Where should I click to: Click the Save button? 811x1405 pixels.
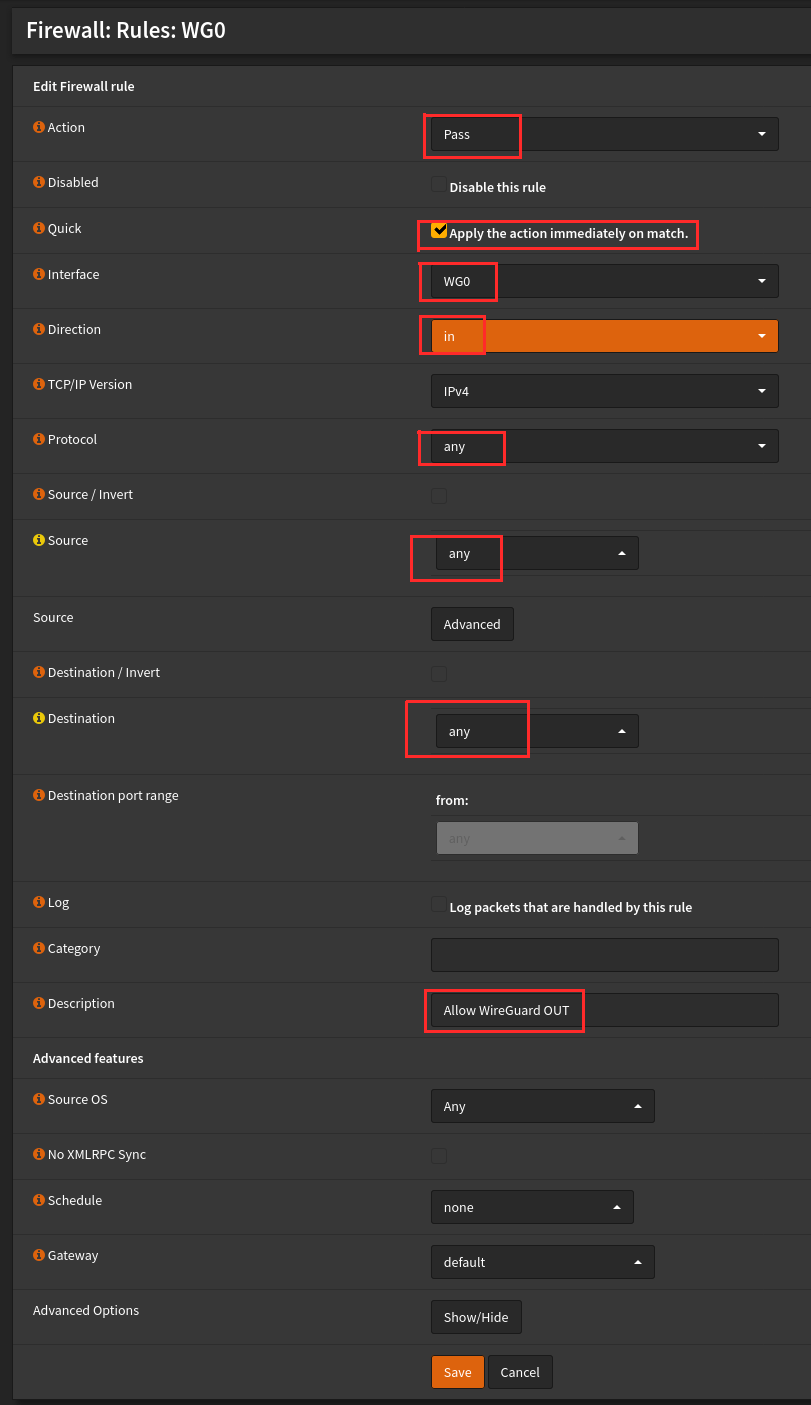coord(457,1372)
